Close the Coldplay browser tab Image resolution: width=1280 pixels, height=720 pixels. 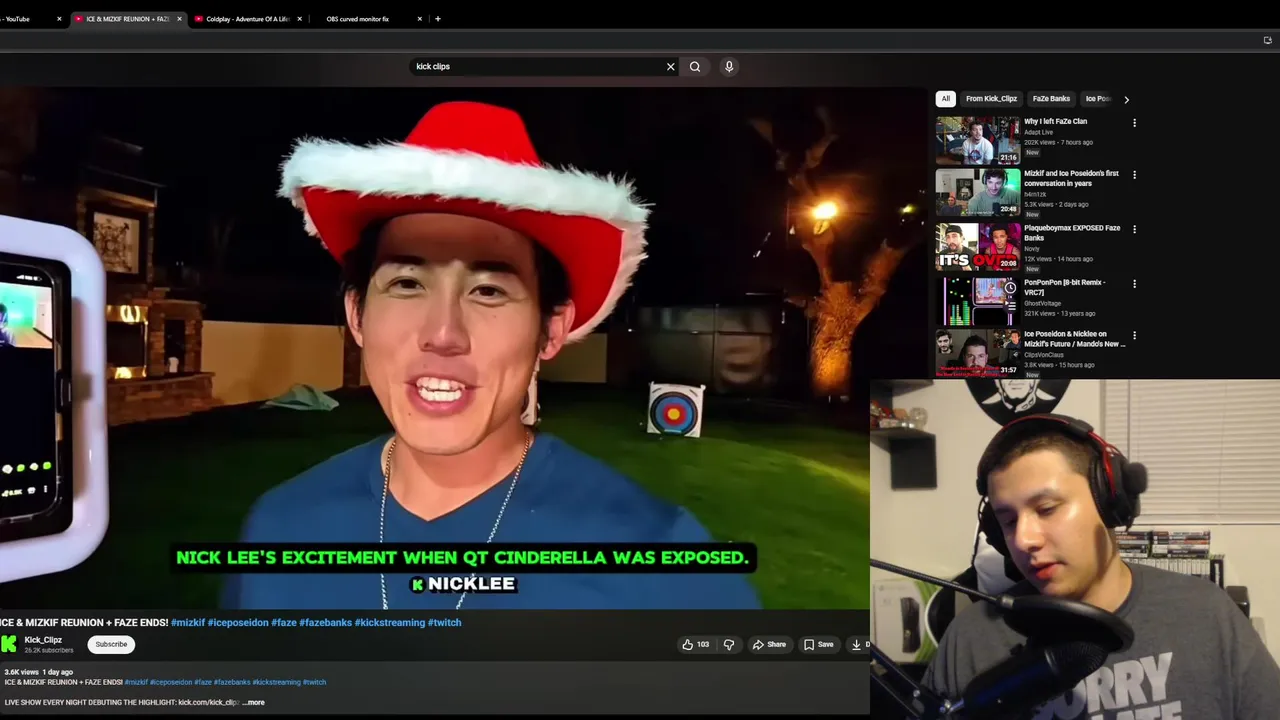tap(299, 19)
